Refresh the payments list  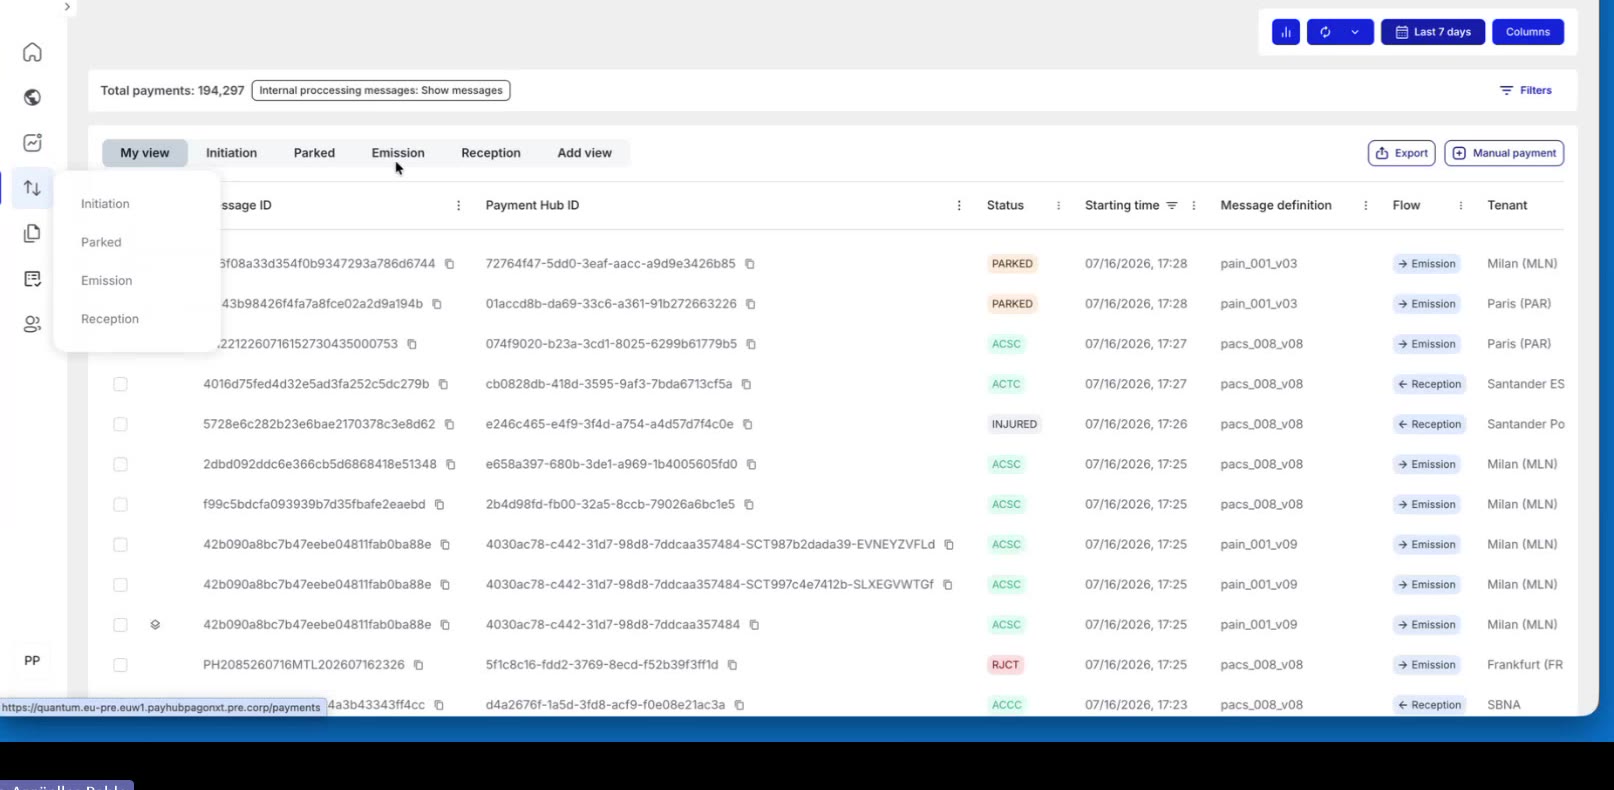click(x=1325, y=32)
